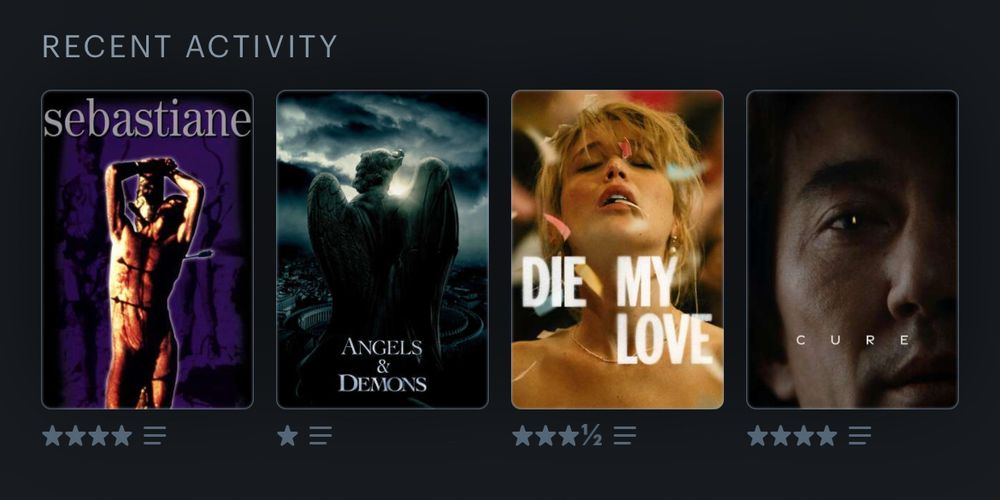The image size is (1000, 500).
Task: Click the first star under Cure
Action: [758, 436]
